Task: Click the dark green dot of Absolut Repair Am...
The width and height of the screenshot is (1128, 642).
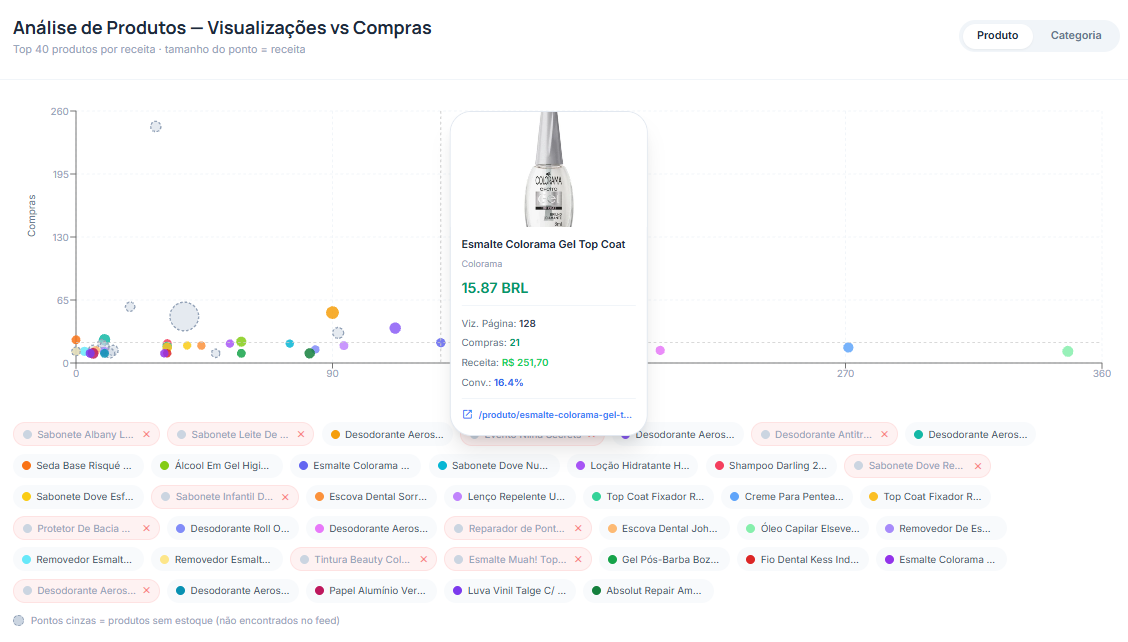Action: click(596, 590)
